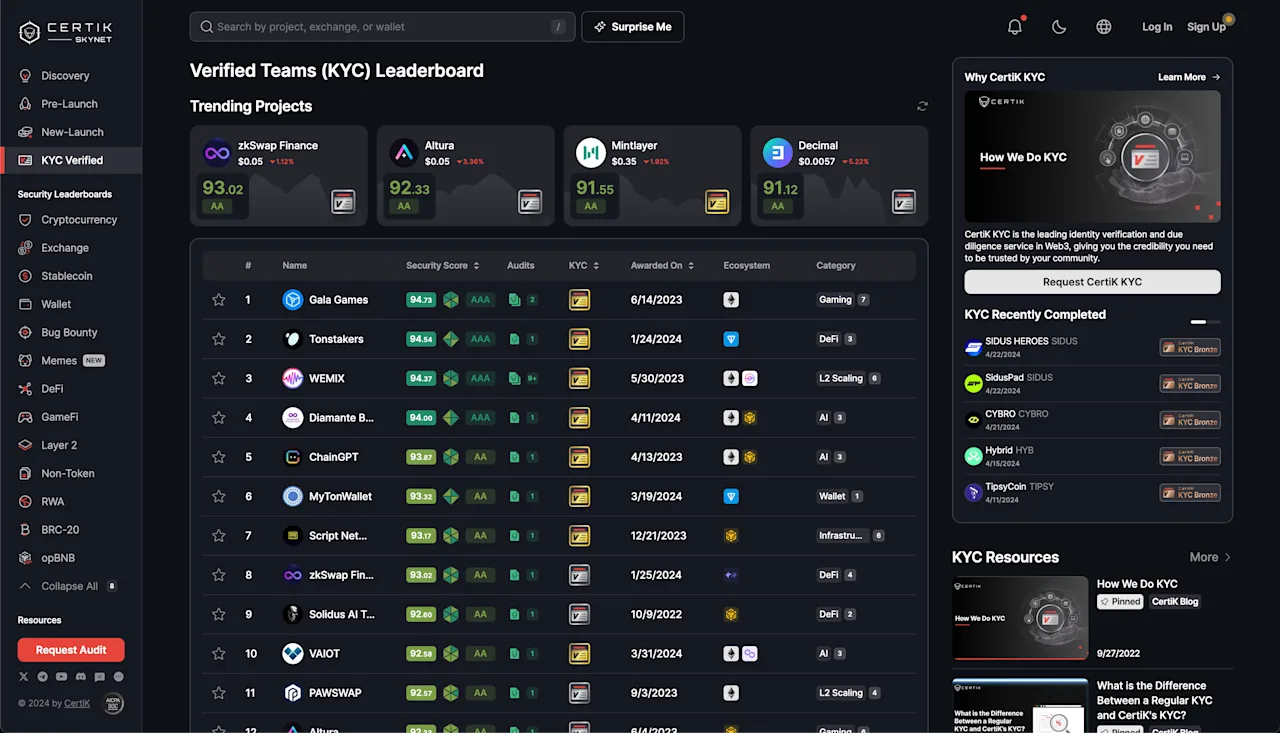Click the Wallet sidebar icon
The height and width of the screenshot is (733, 1280).
point(25,304)
